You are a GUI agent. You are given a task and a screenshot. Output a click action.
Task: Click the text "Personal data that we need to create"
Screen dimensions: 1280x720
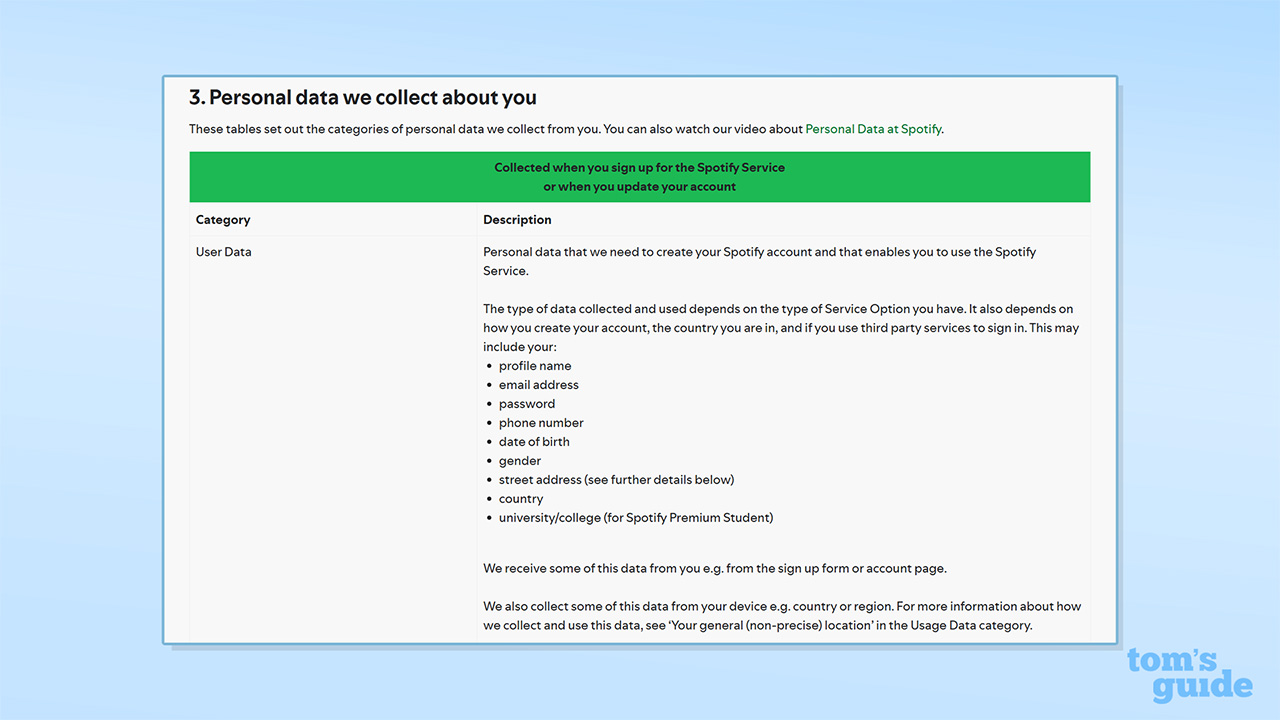(x=760, y=261)
